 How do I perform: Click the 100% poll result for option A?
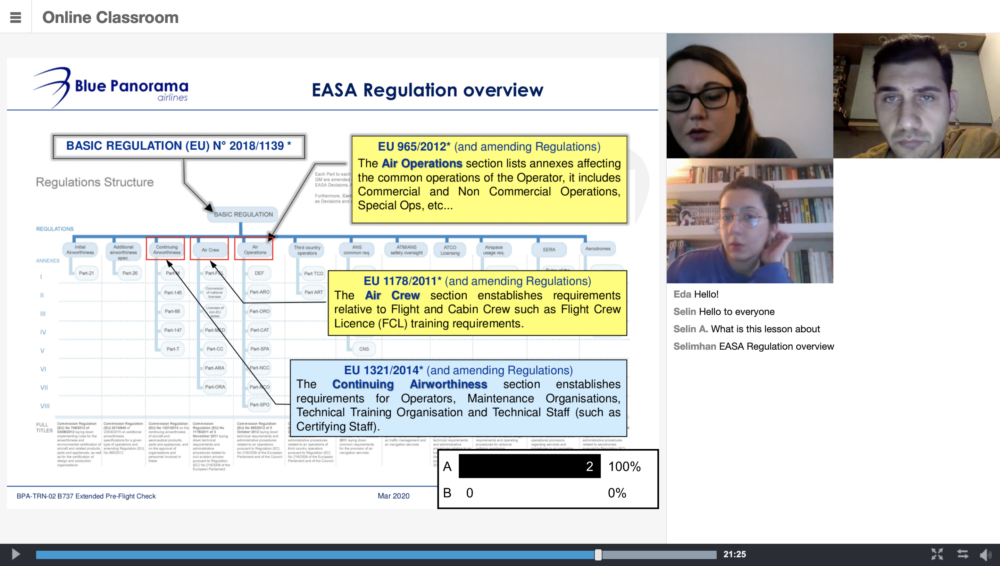624,466
